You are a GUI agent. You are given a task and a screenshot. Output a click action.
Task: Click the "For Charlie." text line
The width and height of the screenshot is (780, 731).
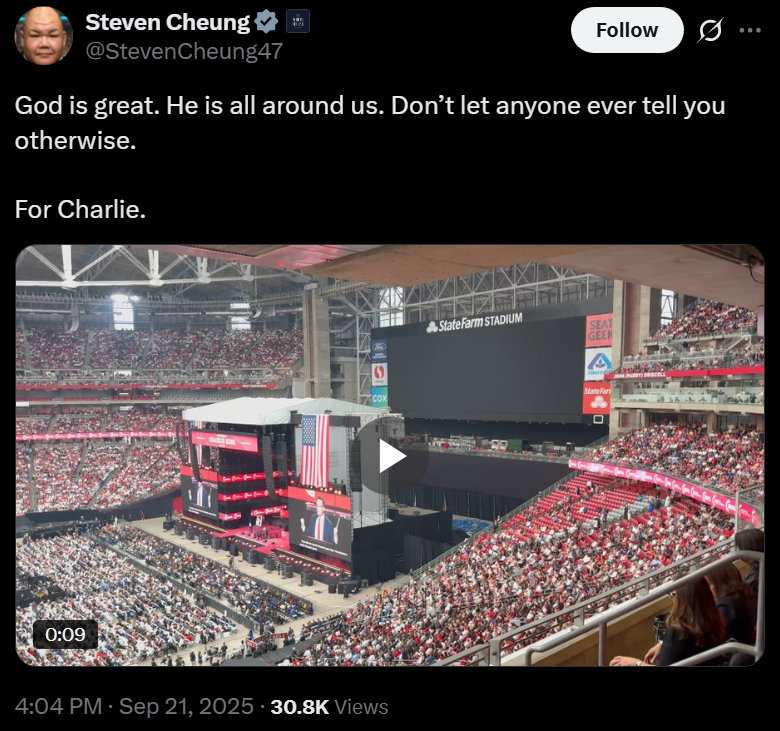(80, 209)
